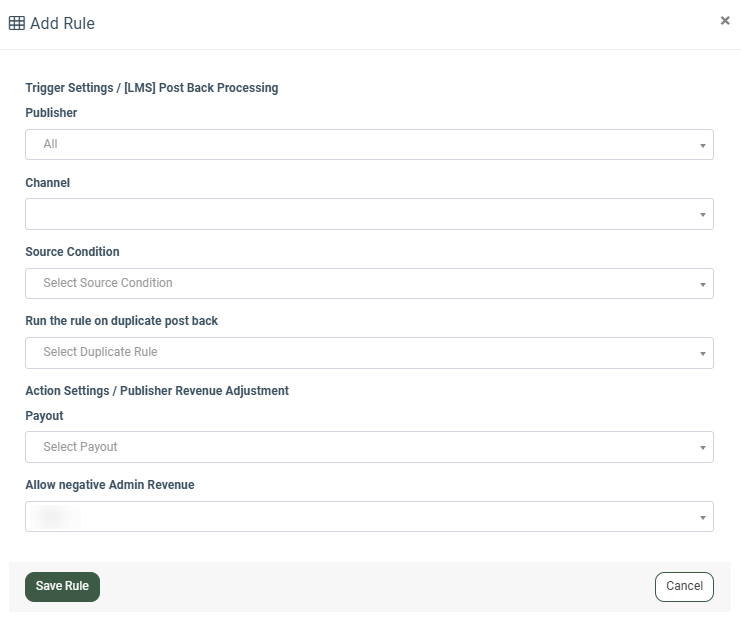Screen dimensions: 741x623
Task: Click the Channel dropdown arrow
Action: pyautogui.click(x=703, y=214)
